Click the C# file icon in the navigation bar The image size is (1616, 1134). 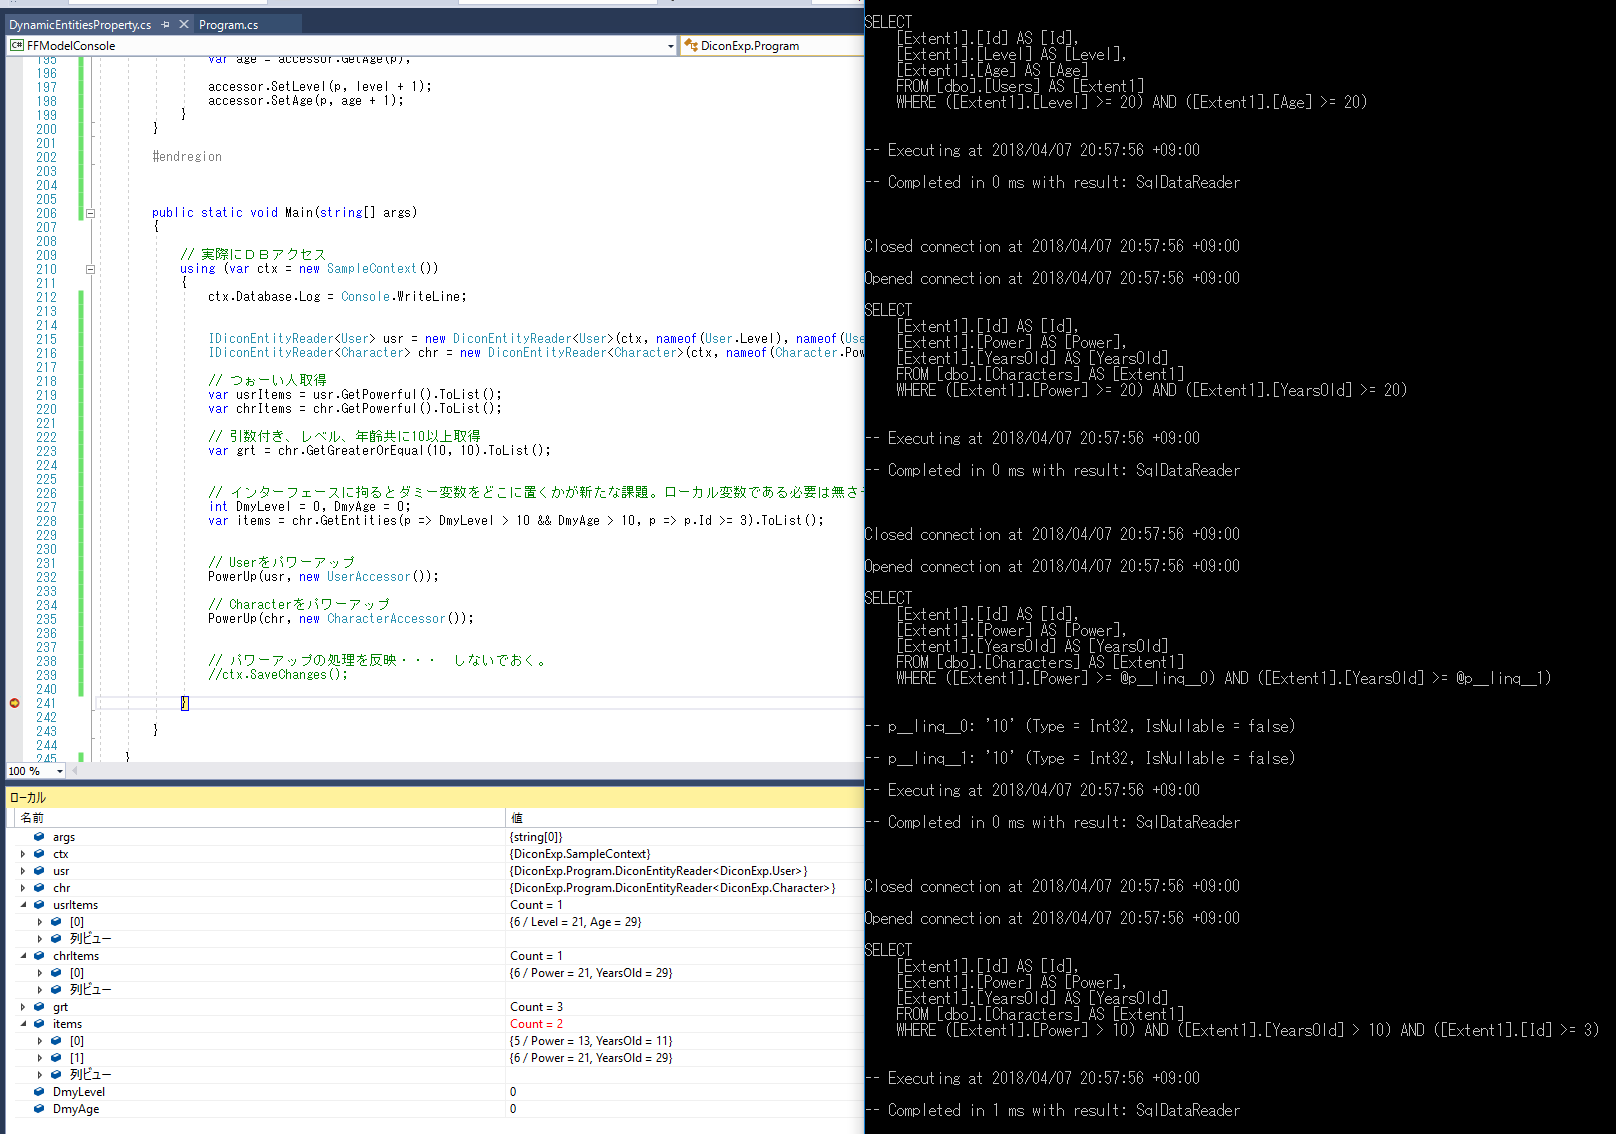[x=15, y=45]
